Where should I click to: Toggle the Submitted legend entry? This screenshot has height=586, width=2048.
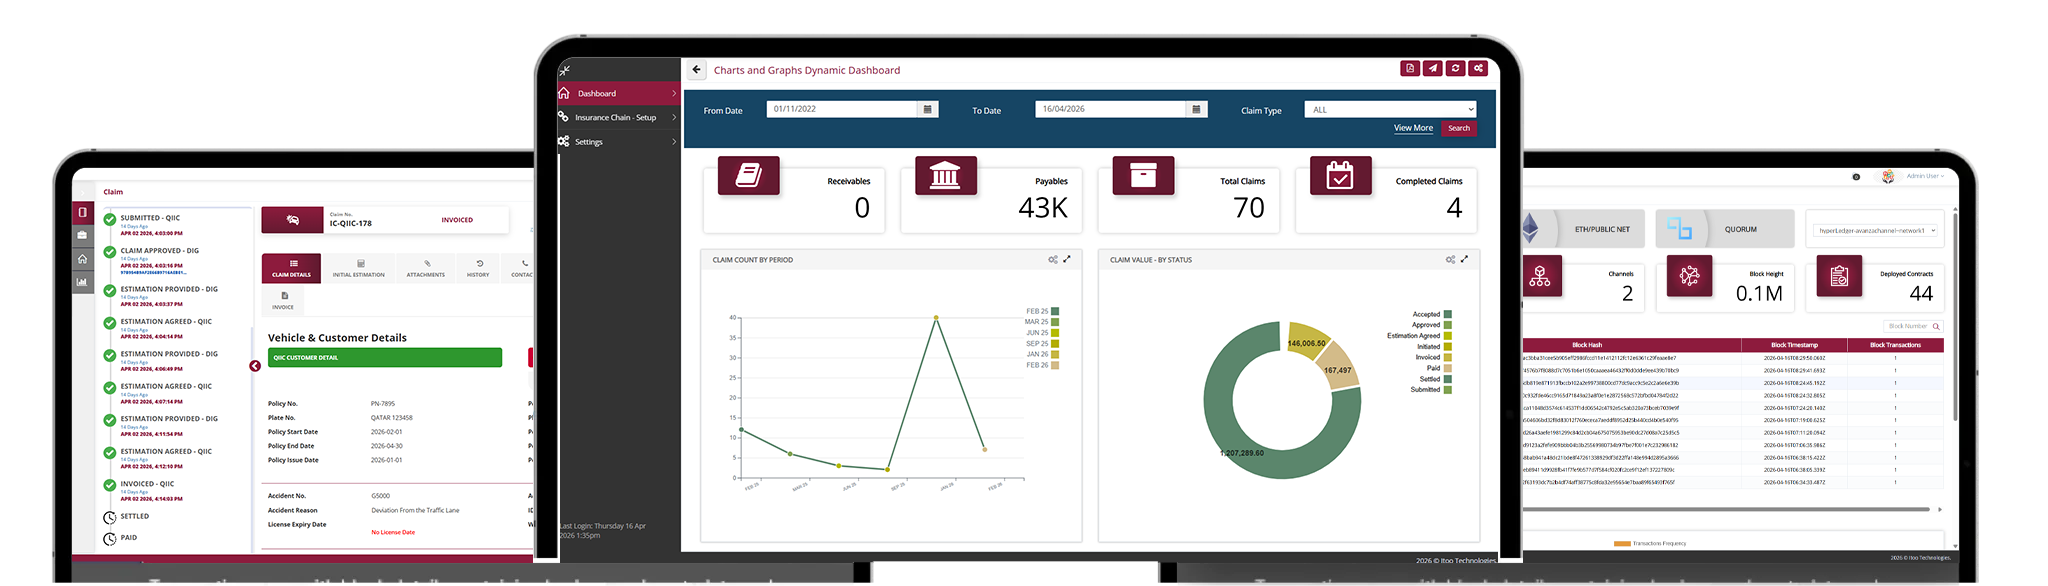[1447, 389]
